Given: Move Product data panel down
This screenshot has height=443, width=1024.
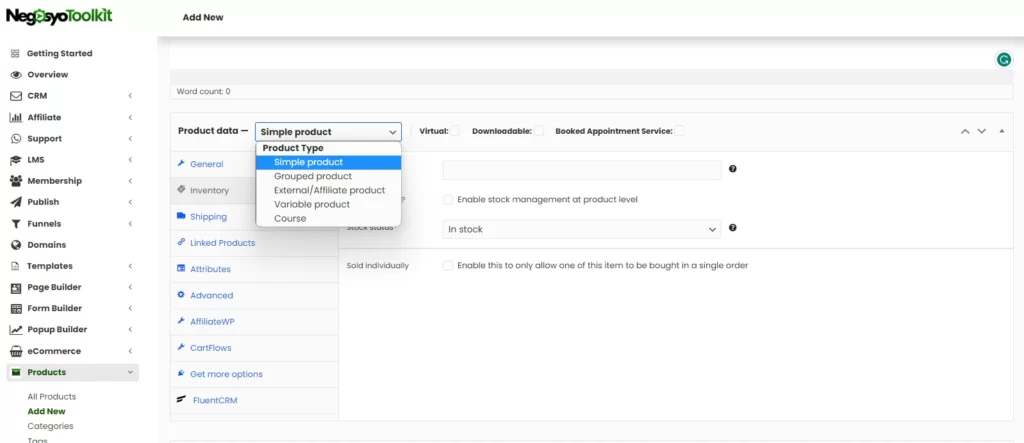Looking at the screenshot, I should pyautogui.click(x=982, y=131).
